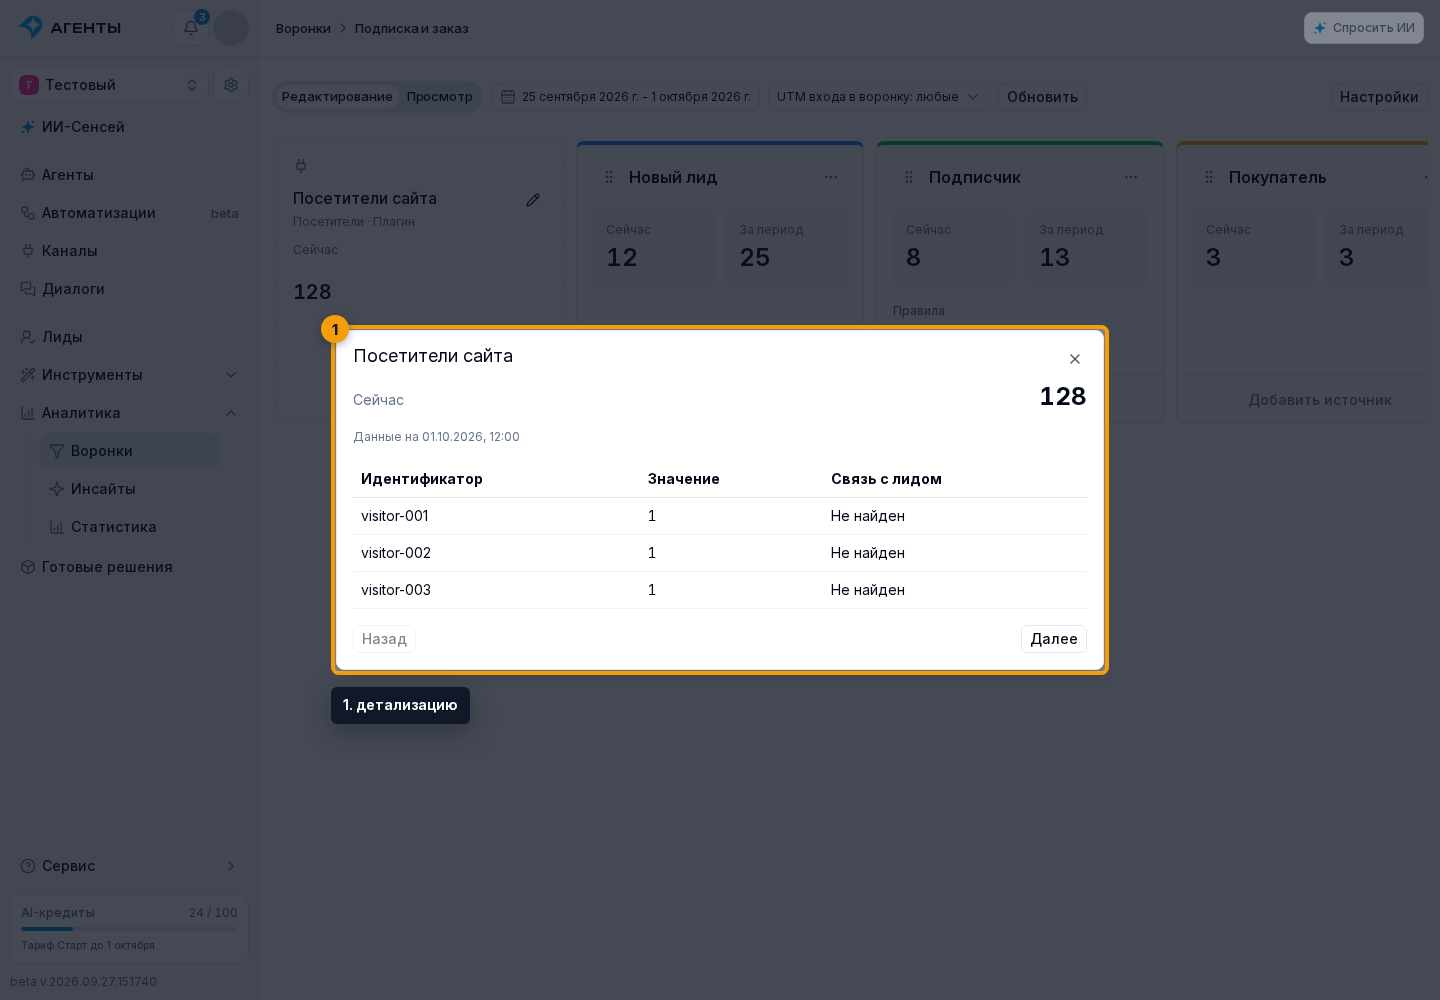
Task: Open Подписчик stage options menu
Action: 1131,177
